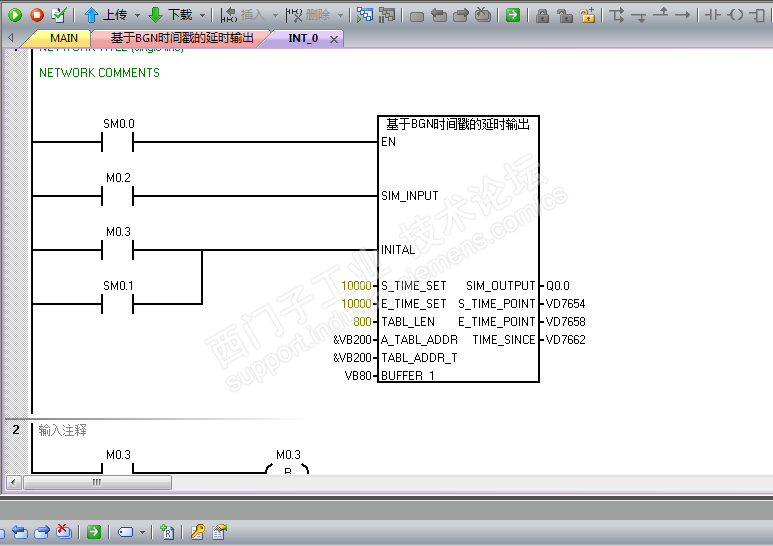The width and height of the screenshot is (773, 546).
Task: Click the Q0.0 output operand
Action: (x=558, y=286)
